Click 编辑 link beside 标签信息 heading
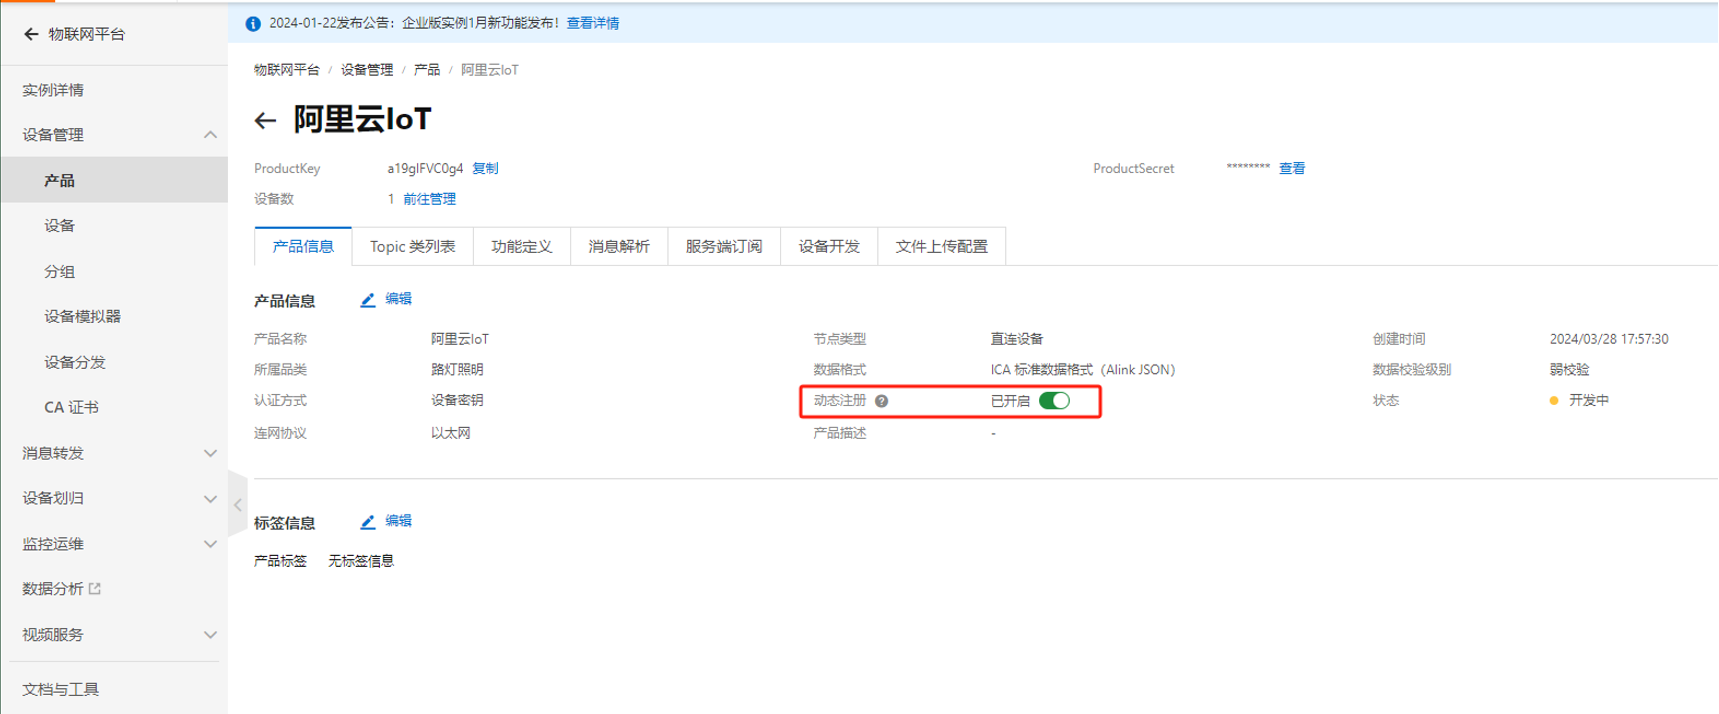Viewport: 1719px width, 714px height. click(x=398, y=521)
